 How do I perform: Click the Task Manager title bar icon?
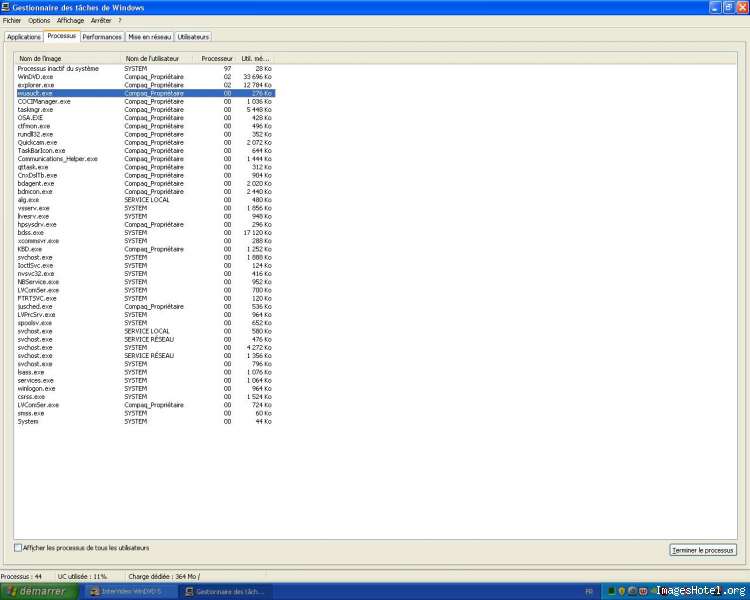tap(5, 7)
